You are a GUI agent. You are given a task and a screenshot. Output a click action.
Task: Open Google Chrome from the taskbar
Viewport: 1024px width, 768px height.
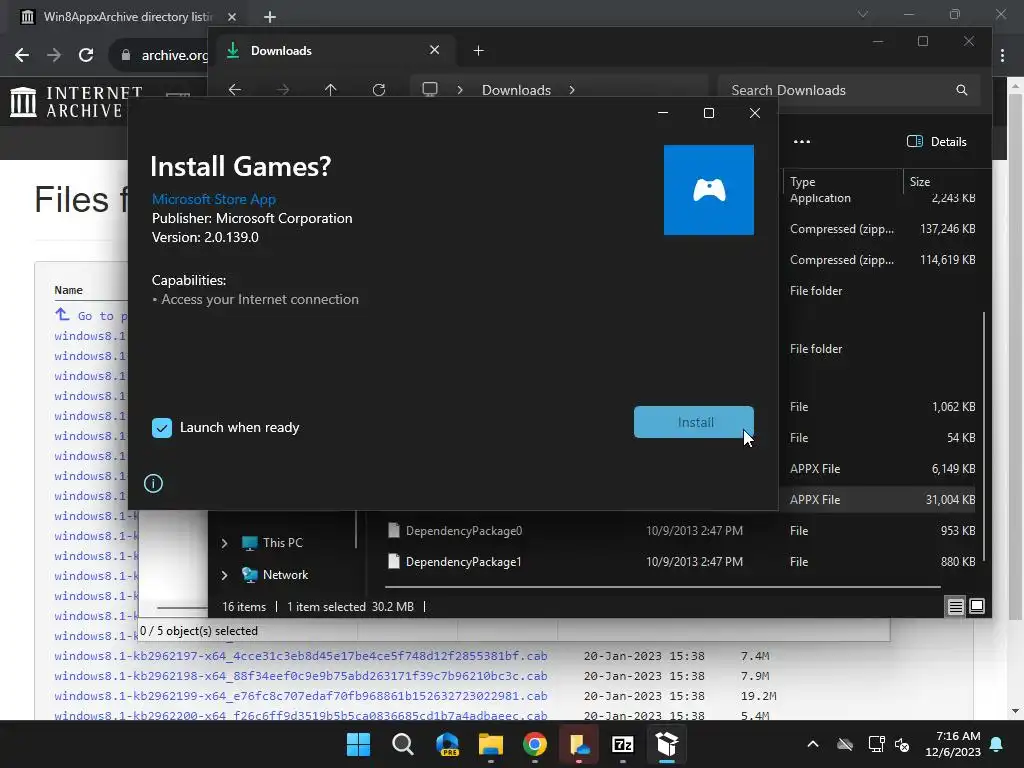pos(534,744)
